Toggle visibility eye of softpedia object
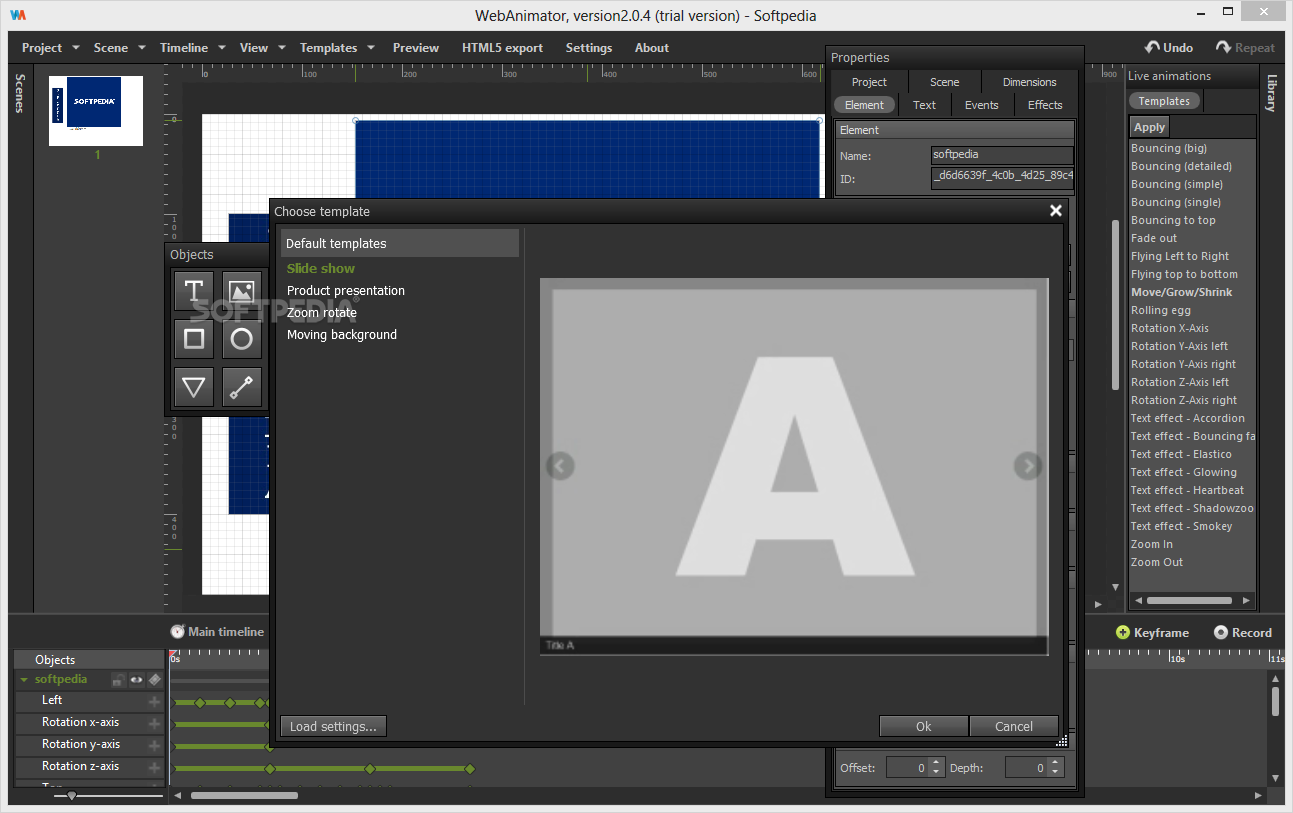Screen dimensions: 1293x813 136,680
